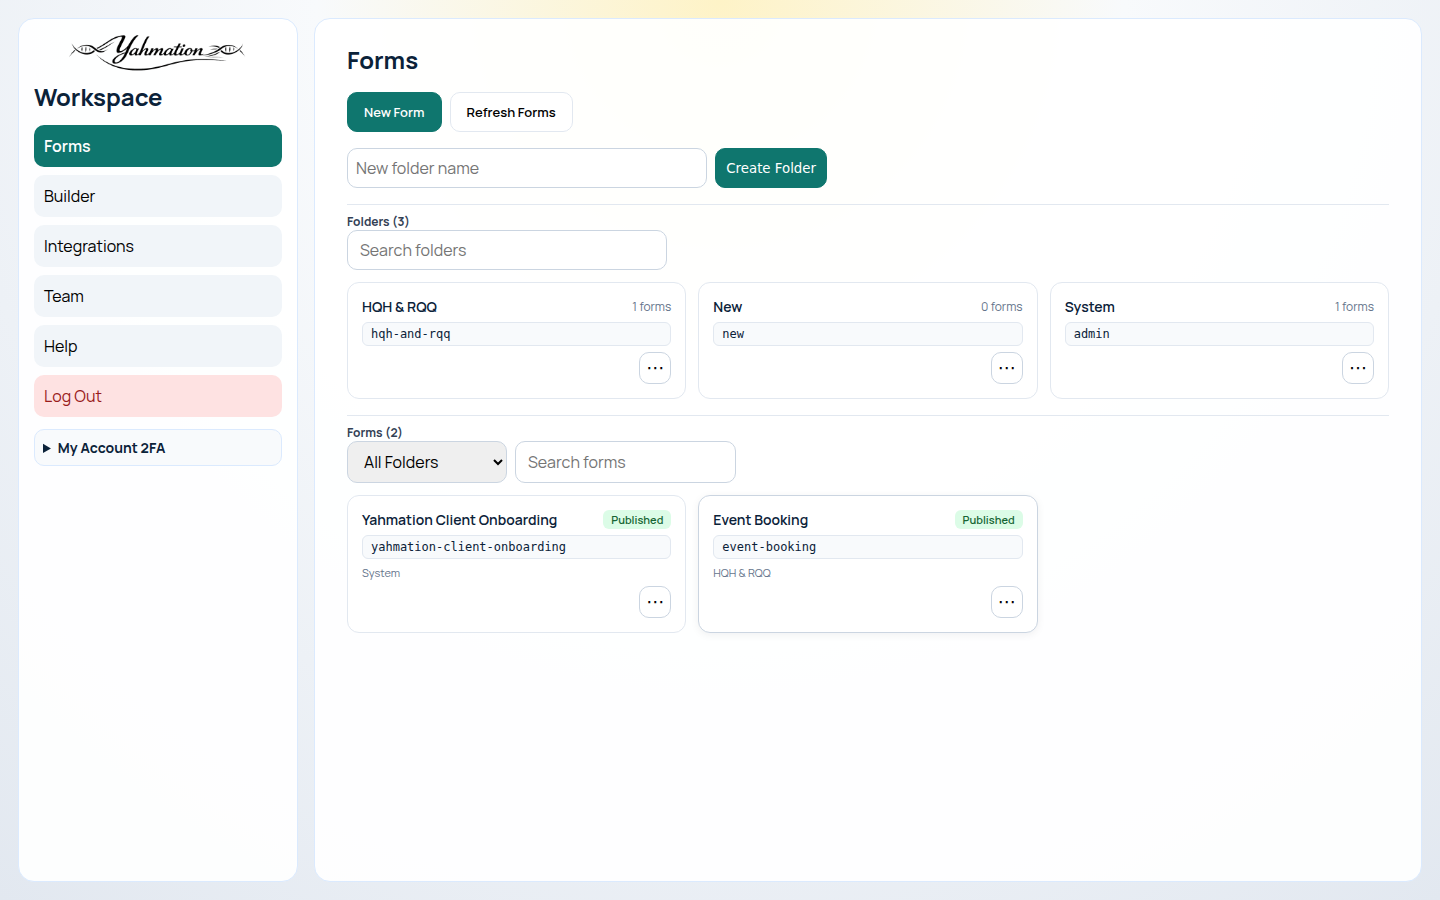The width and height of the screenshot is (1440, 900).
Task: Open the All Folders filter dropdown
Action: (x=427, y=462)
